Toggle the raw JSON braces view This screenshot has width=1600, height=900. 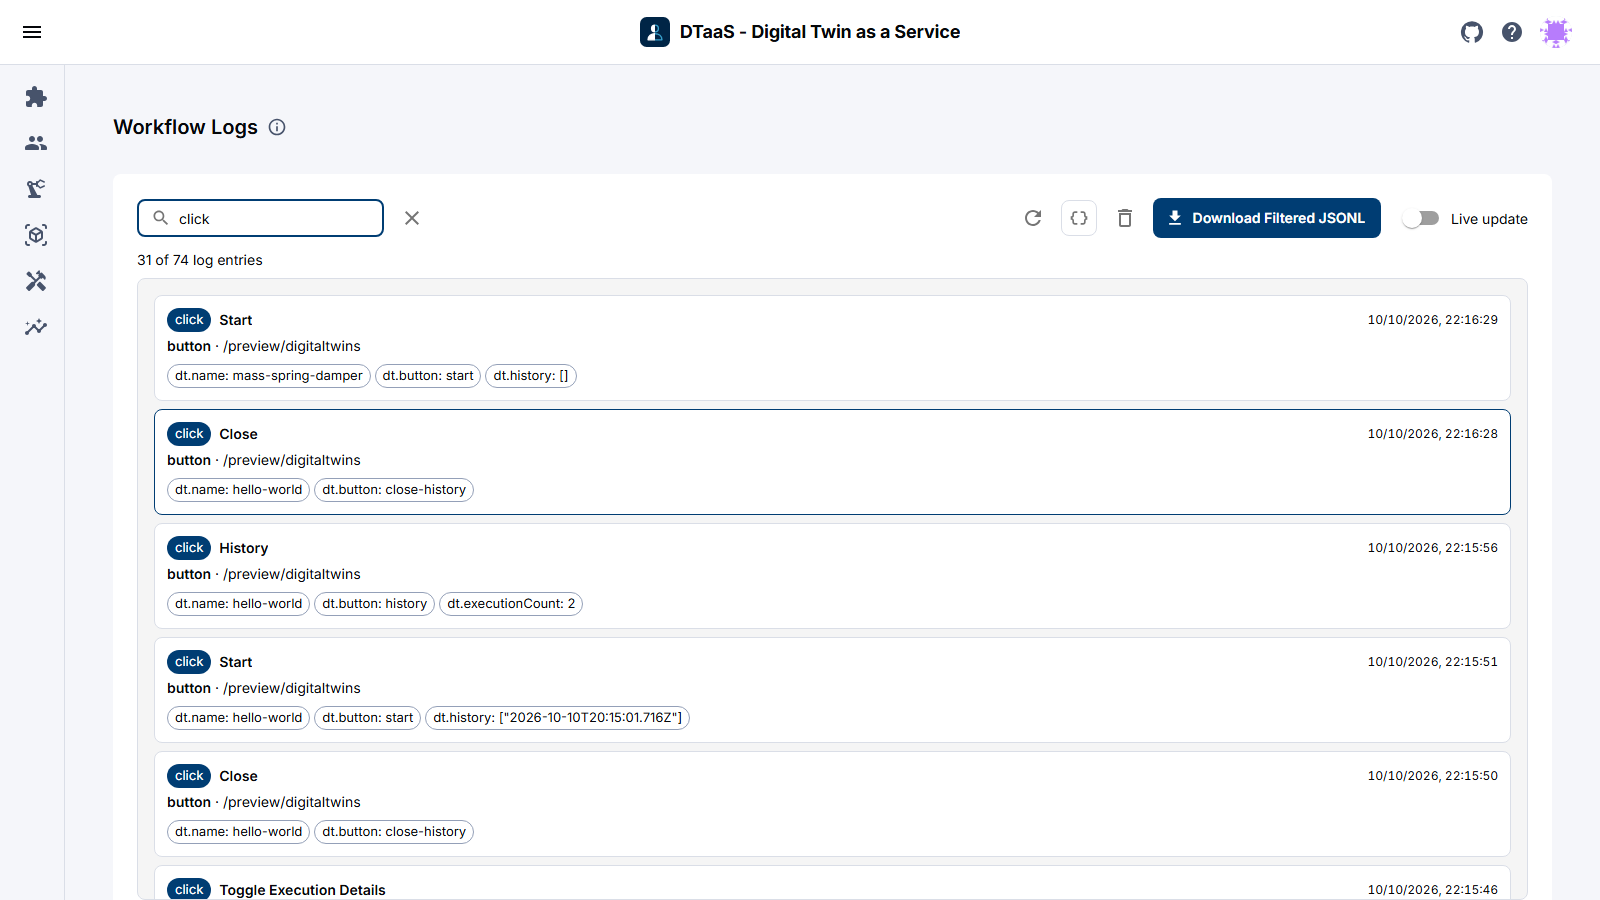click(1079, 218)
